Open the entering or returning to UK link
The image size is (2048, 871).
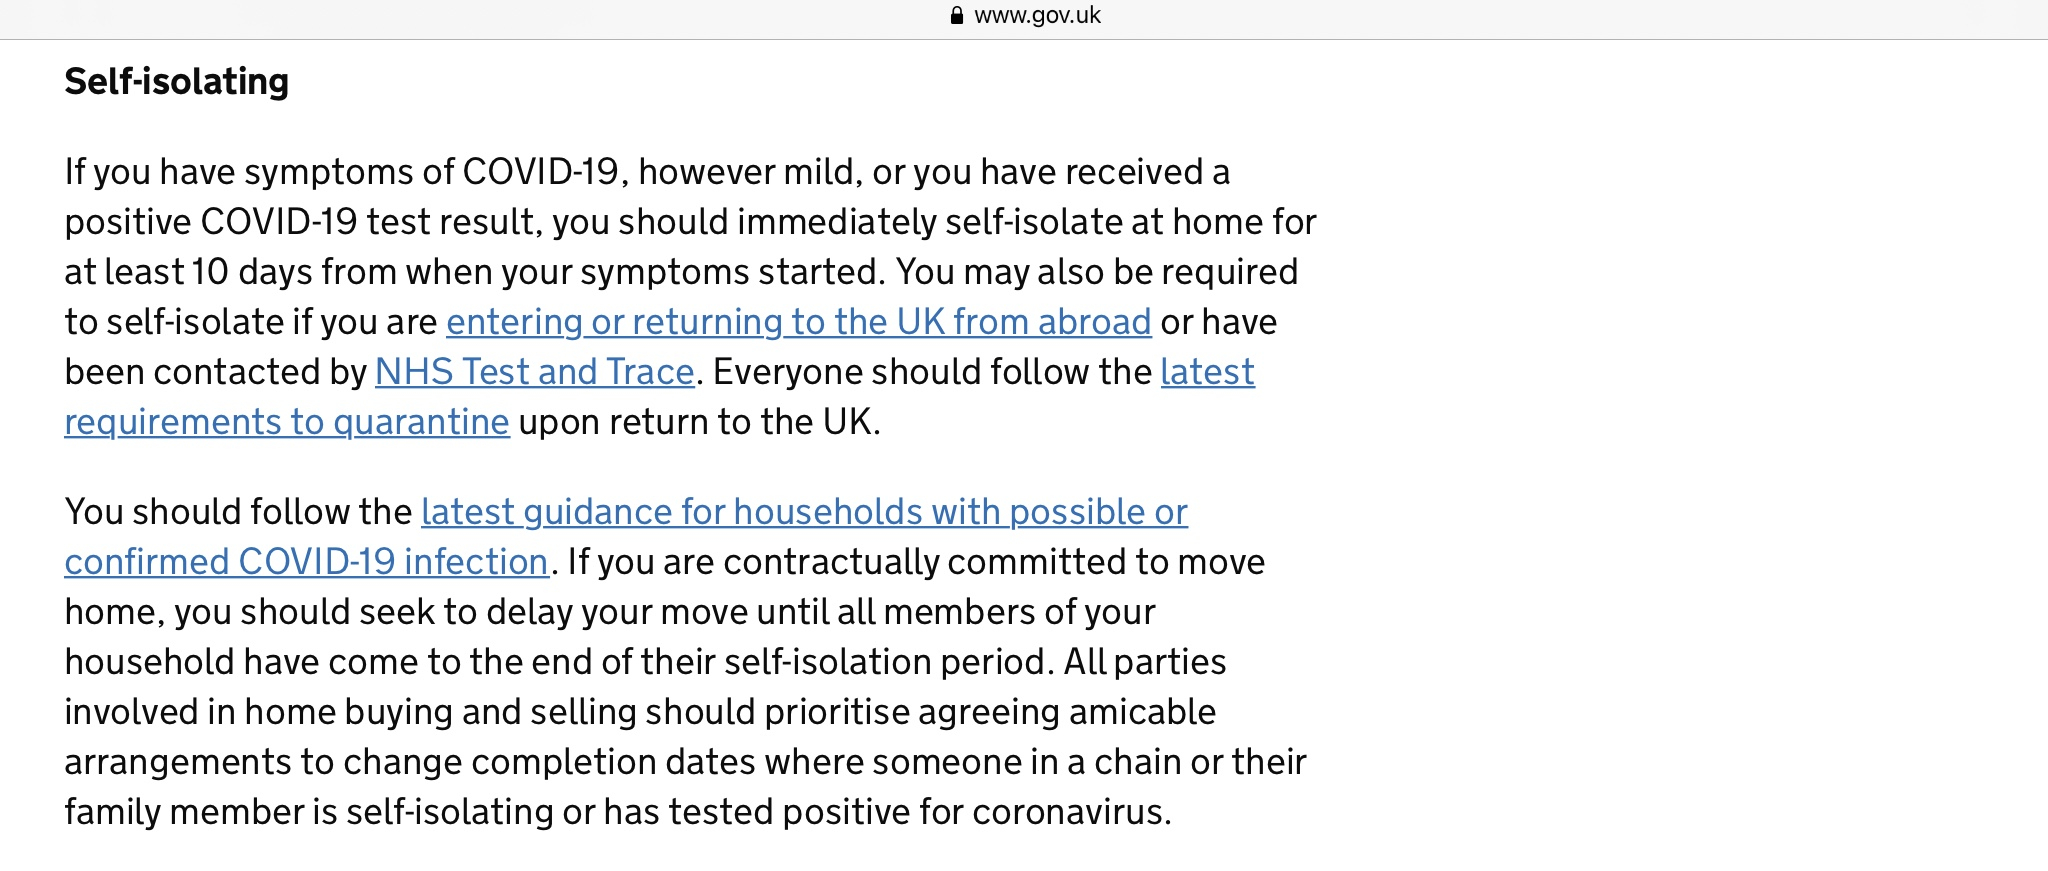[799, 322]
